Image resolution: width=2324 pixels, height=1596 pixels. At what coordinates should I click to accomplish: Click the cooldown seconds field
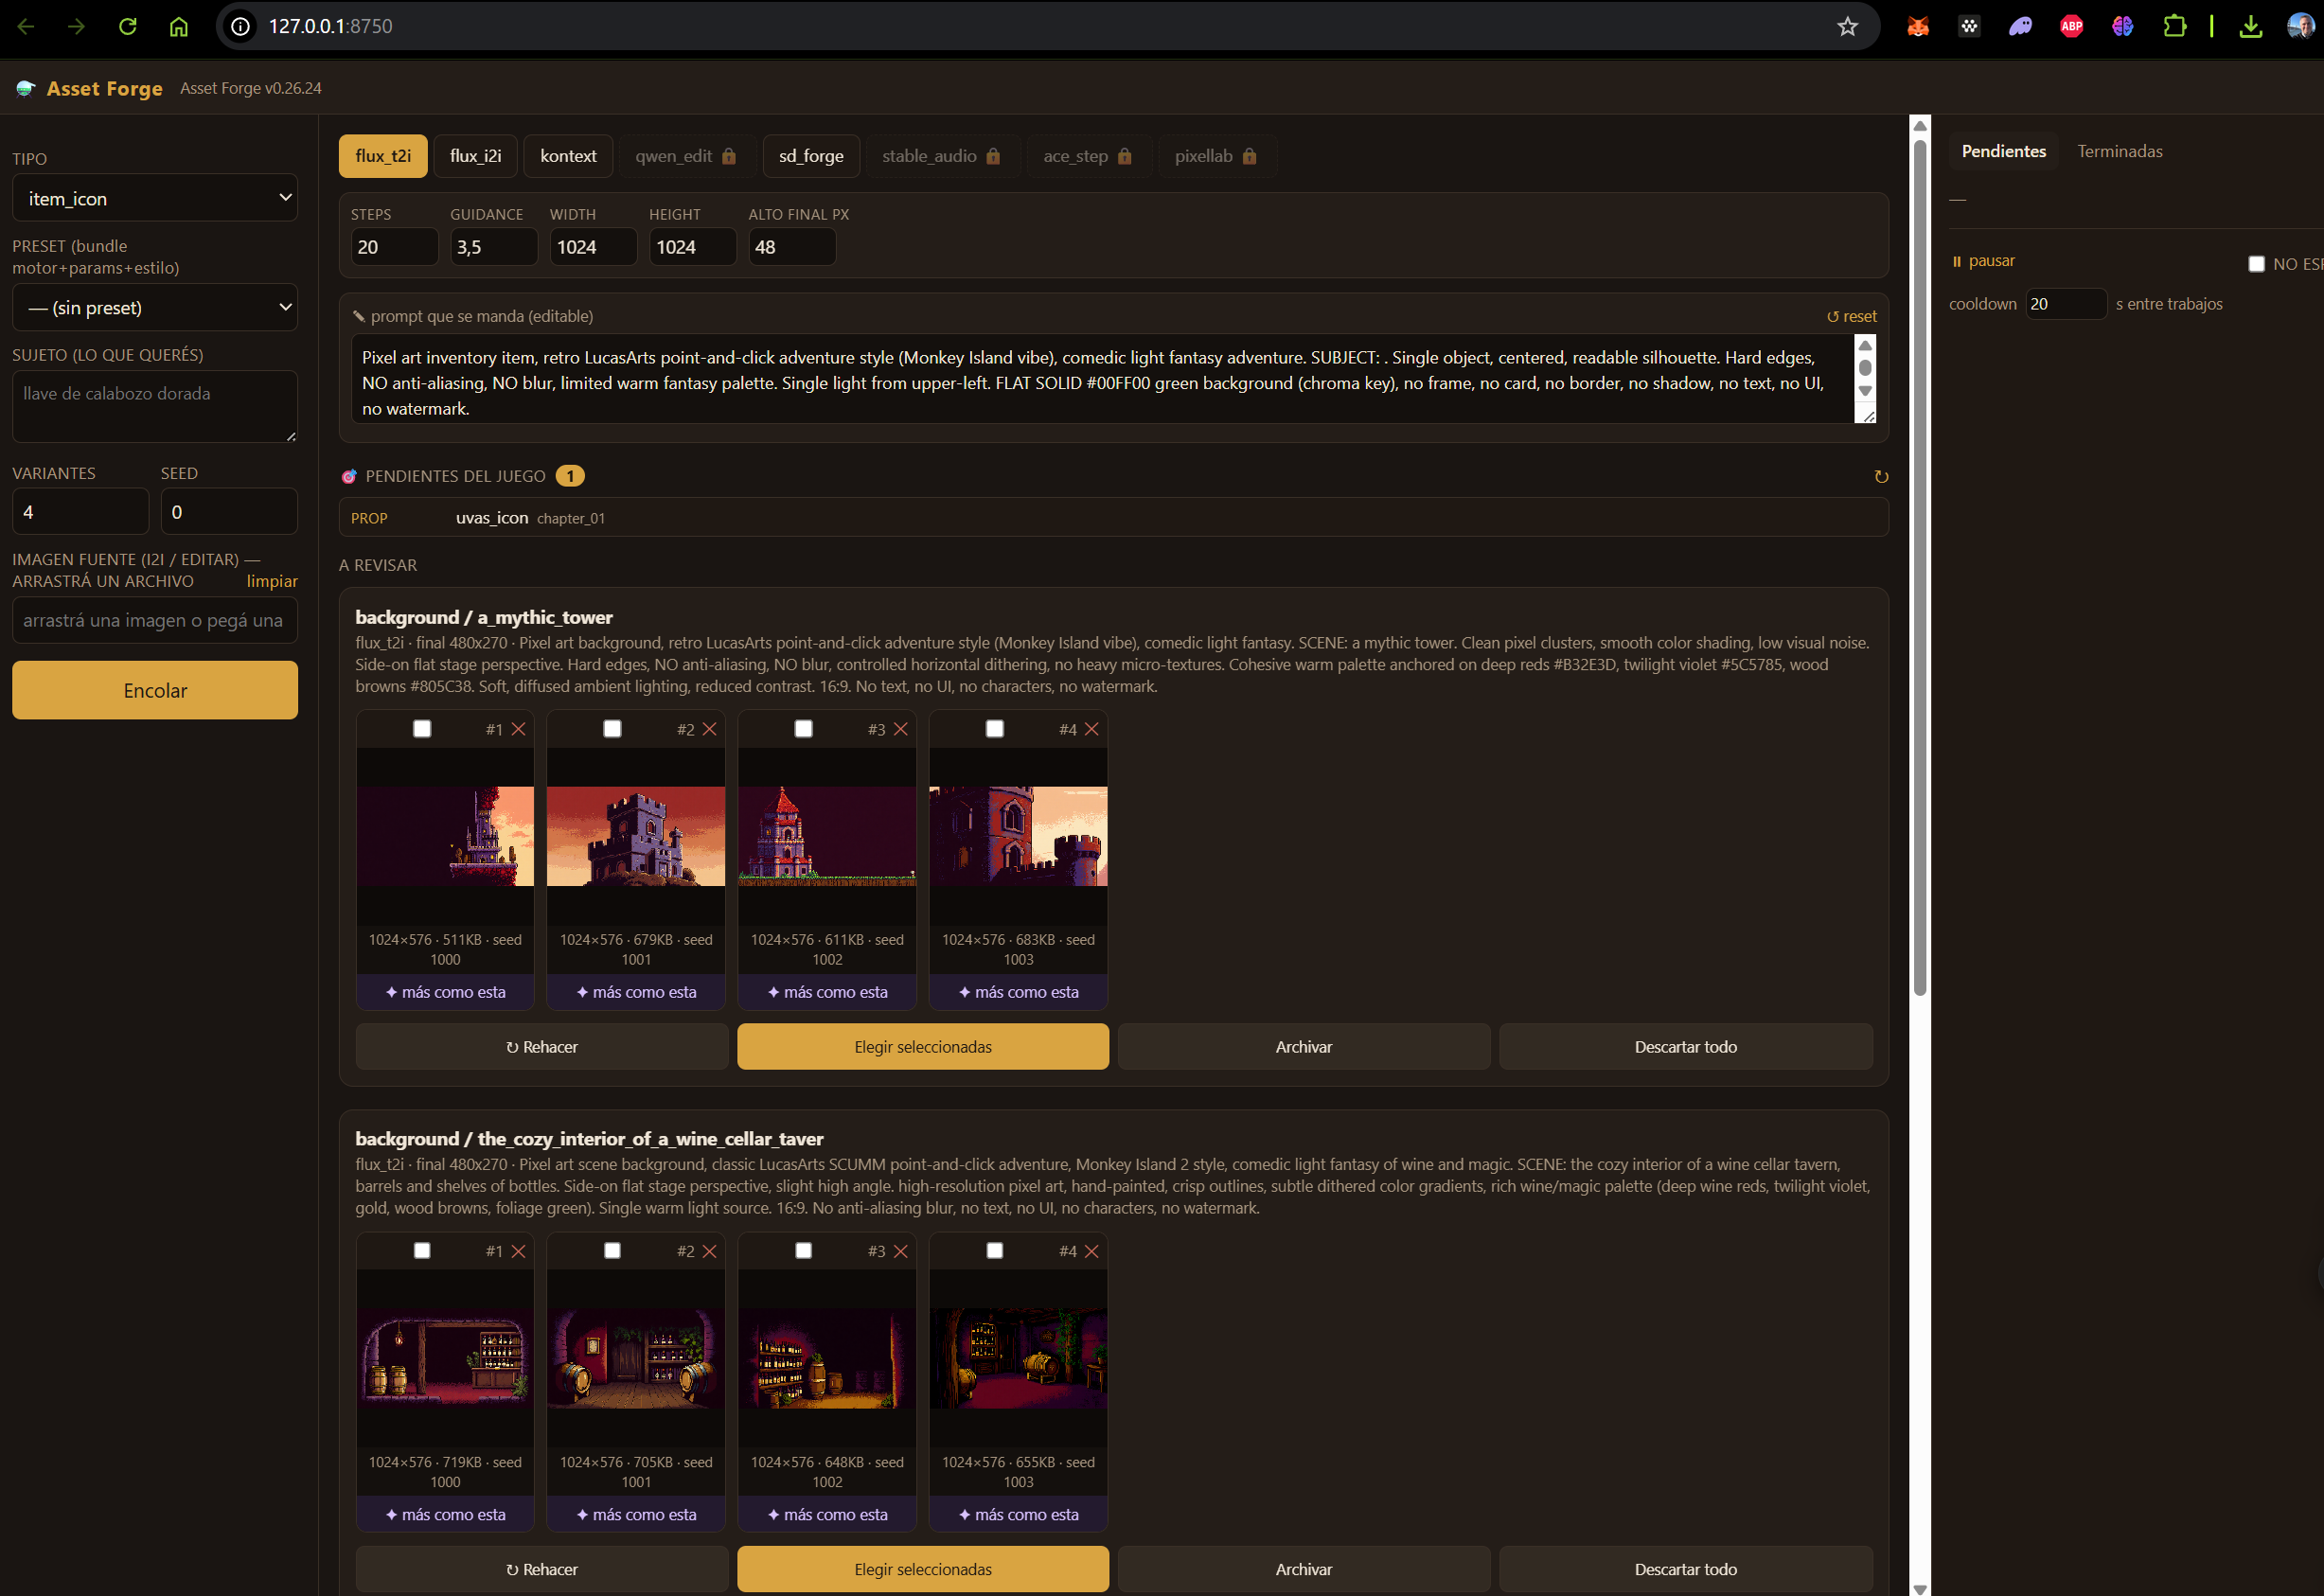click(x=2066, y=304)
